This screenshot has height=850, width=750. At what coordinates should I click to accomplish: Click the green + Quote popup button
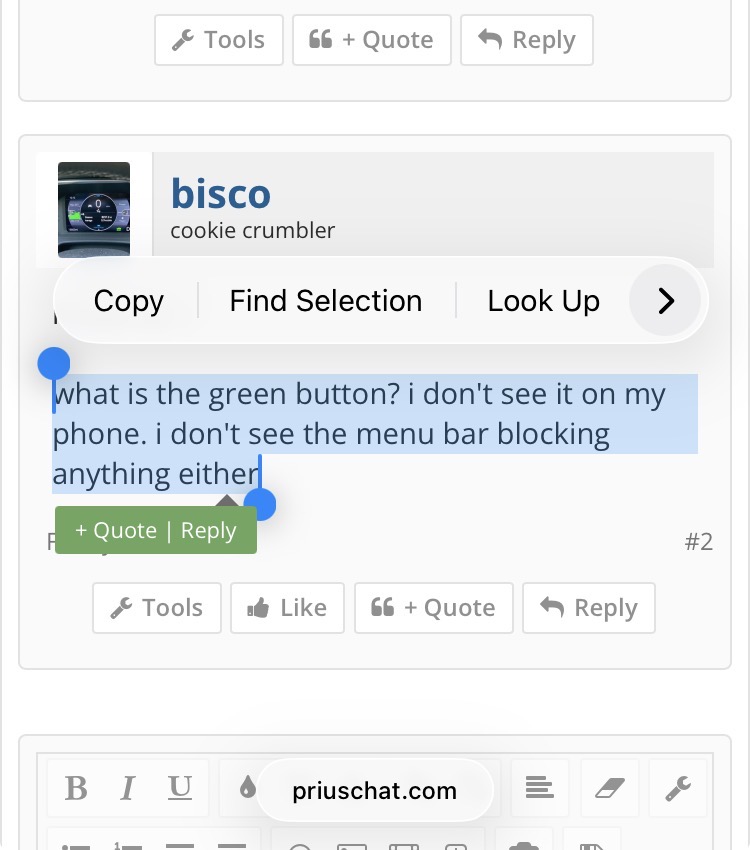(x=116, y=531)
